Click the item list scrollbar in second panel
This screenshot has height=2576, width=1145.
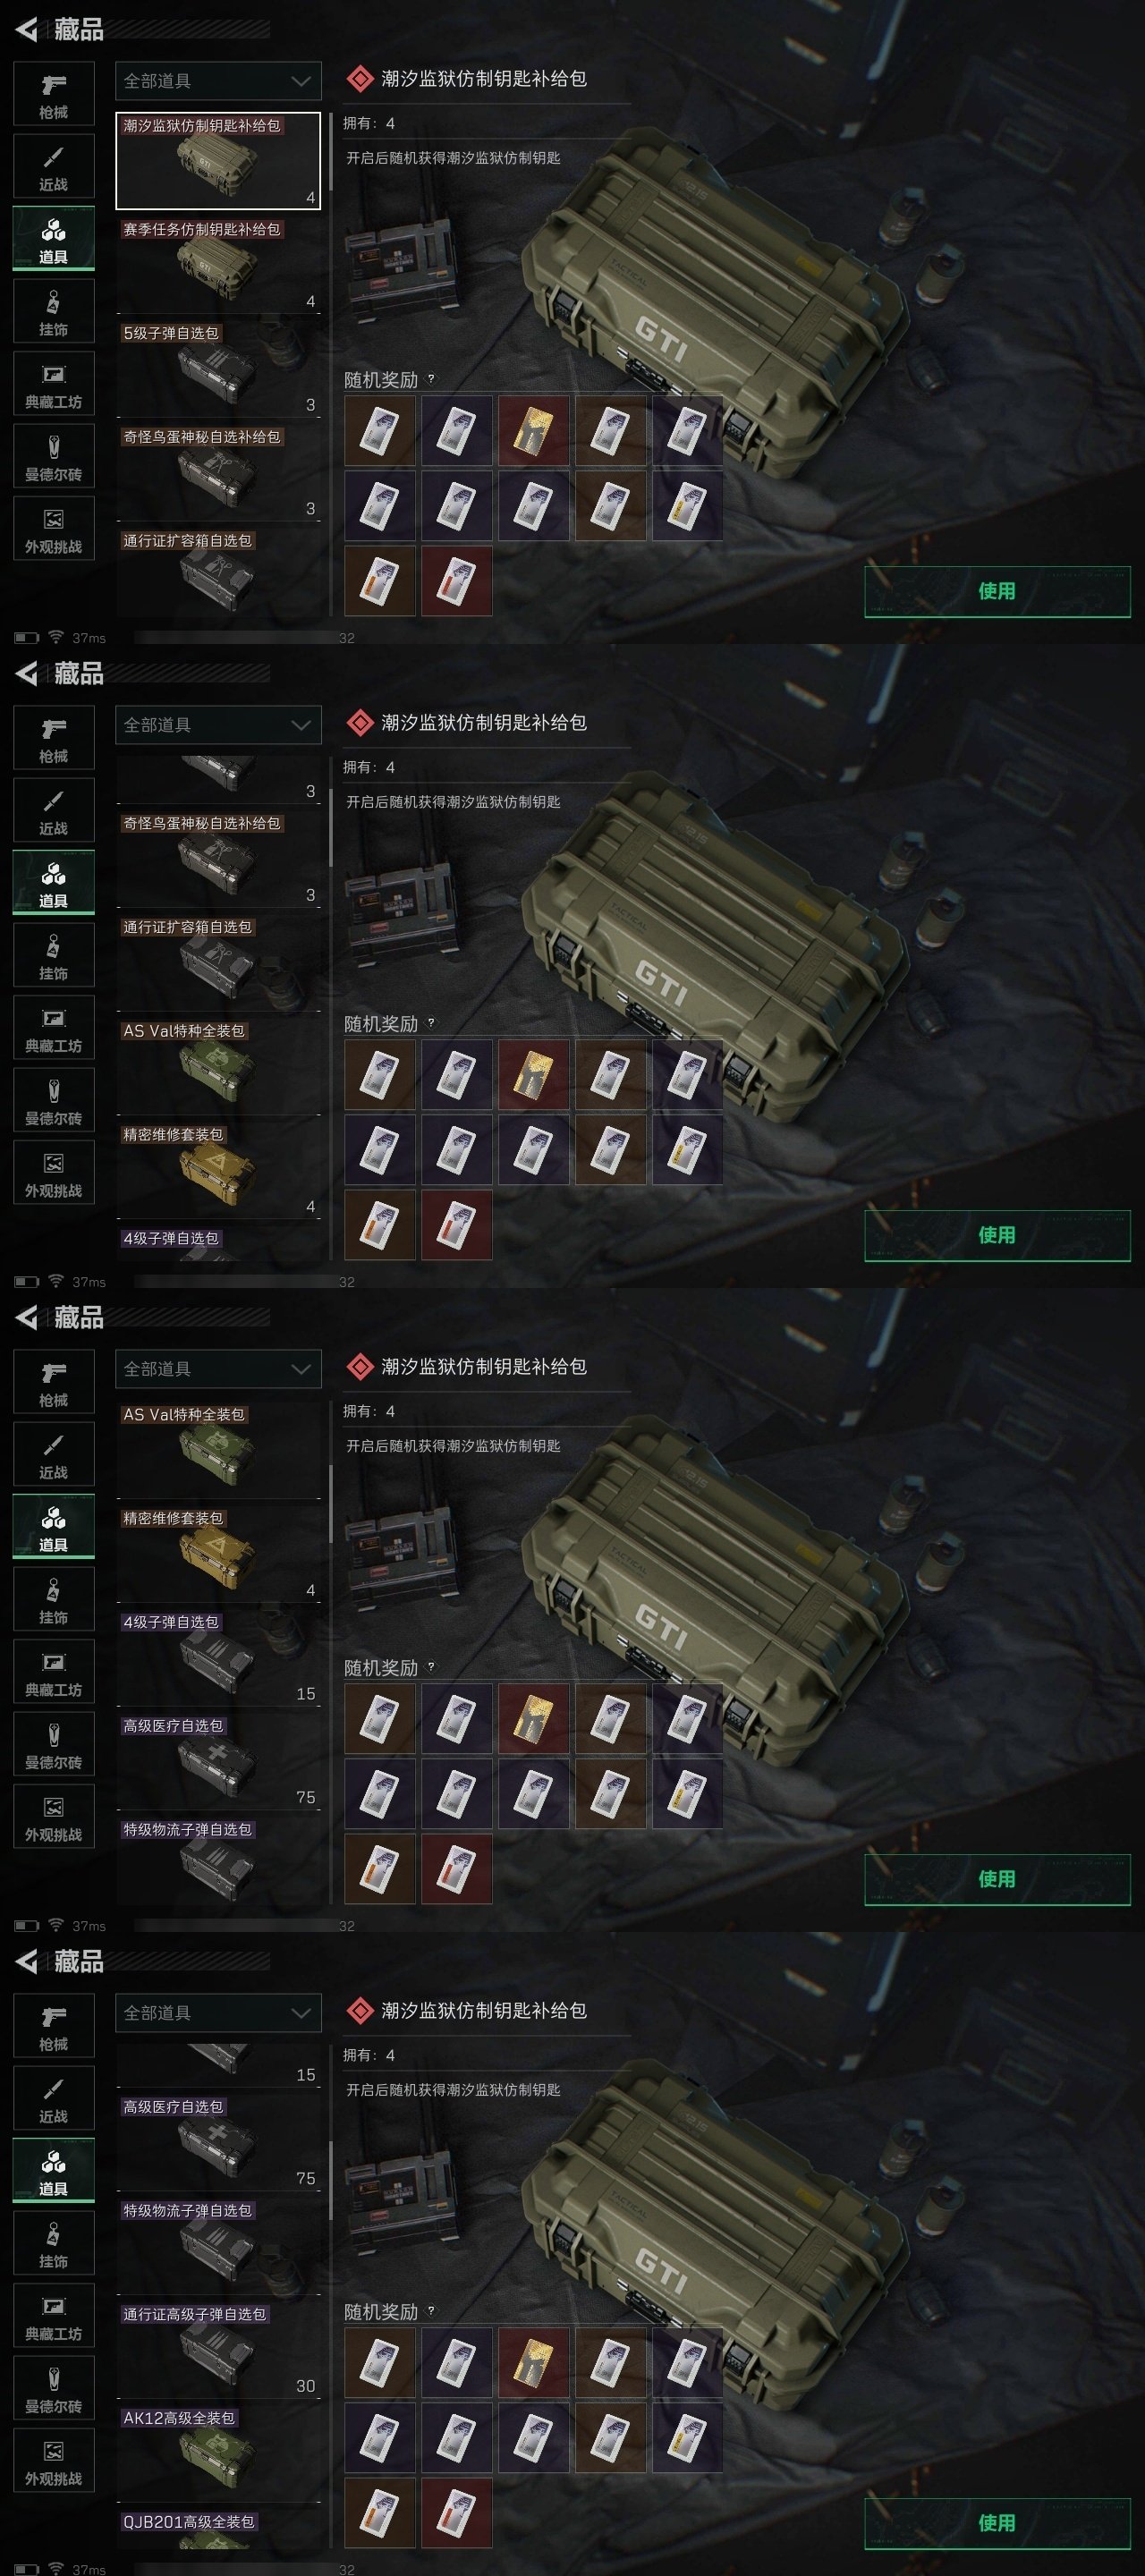click(331, 830)
